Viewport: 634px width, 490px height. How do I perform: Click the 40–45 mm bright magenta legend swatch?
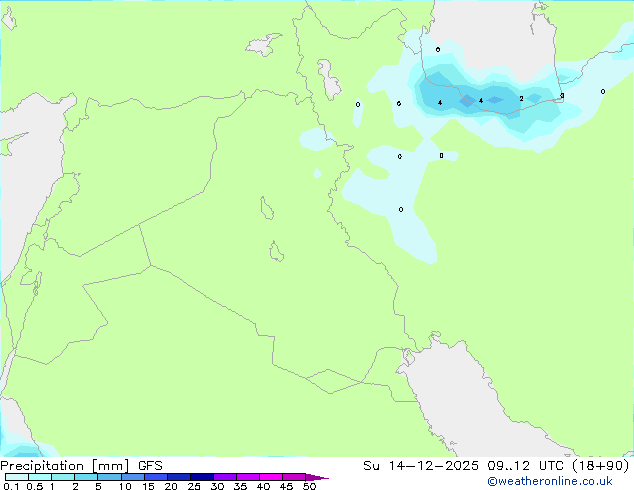(x=271, y=477)
